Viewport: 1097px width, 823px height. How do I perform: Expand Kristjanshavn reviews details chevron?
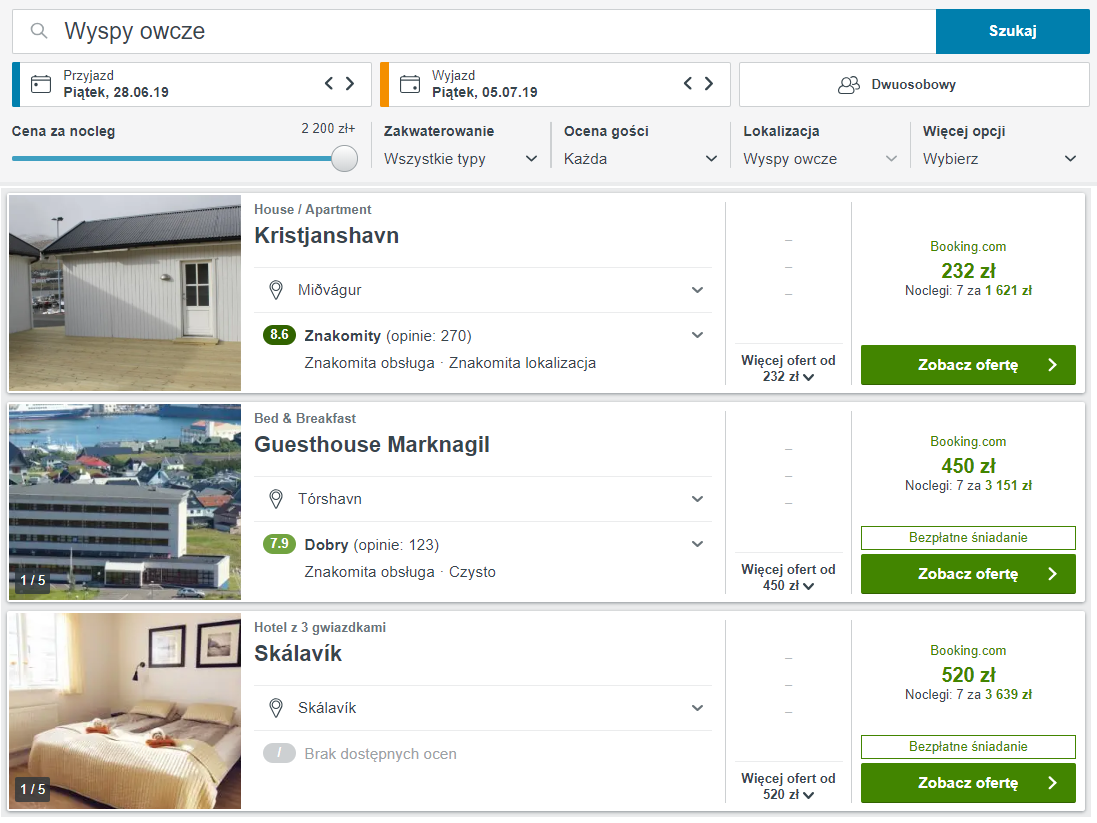point(698,335)
